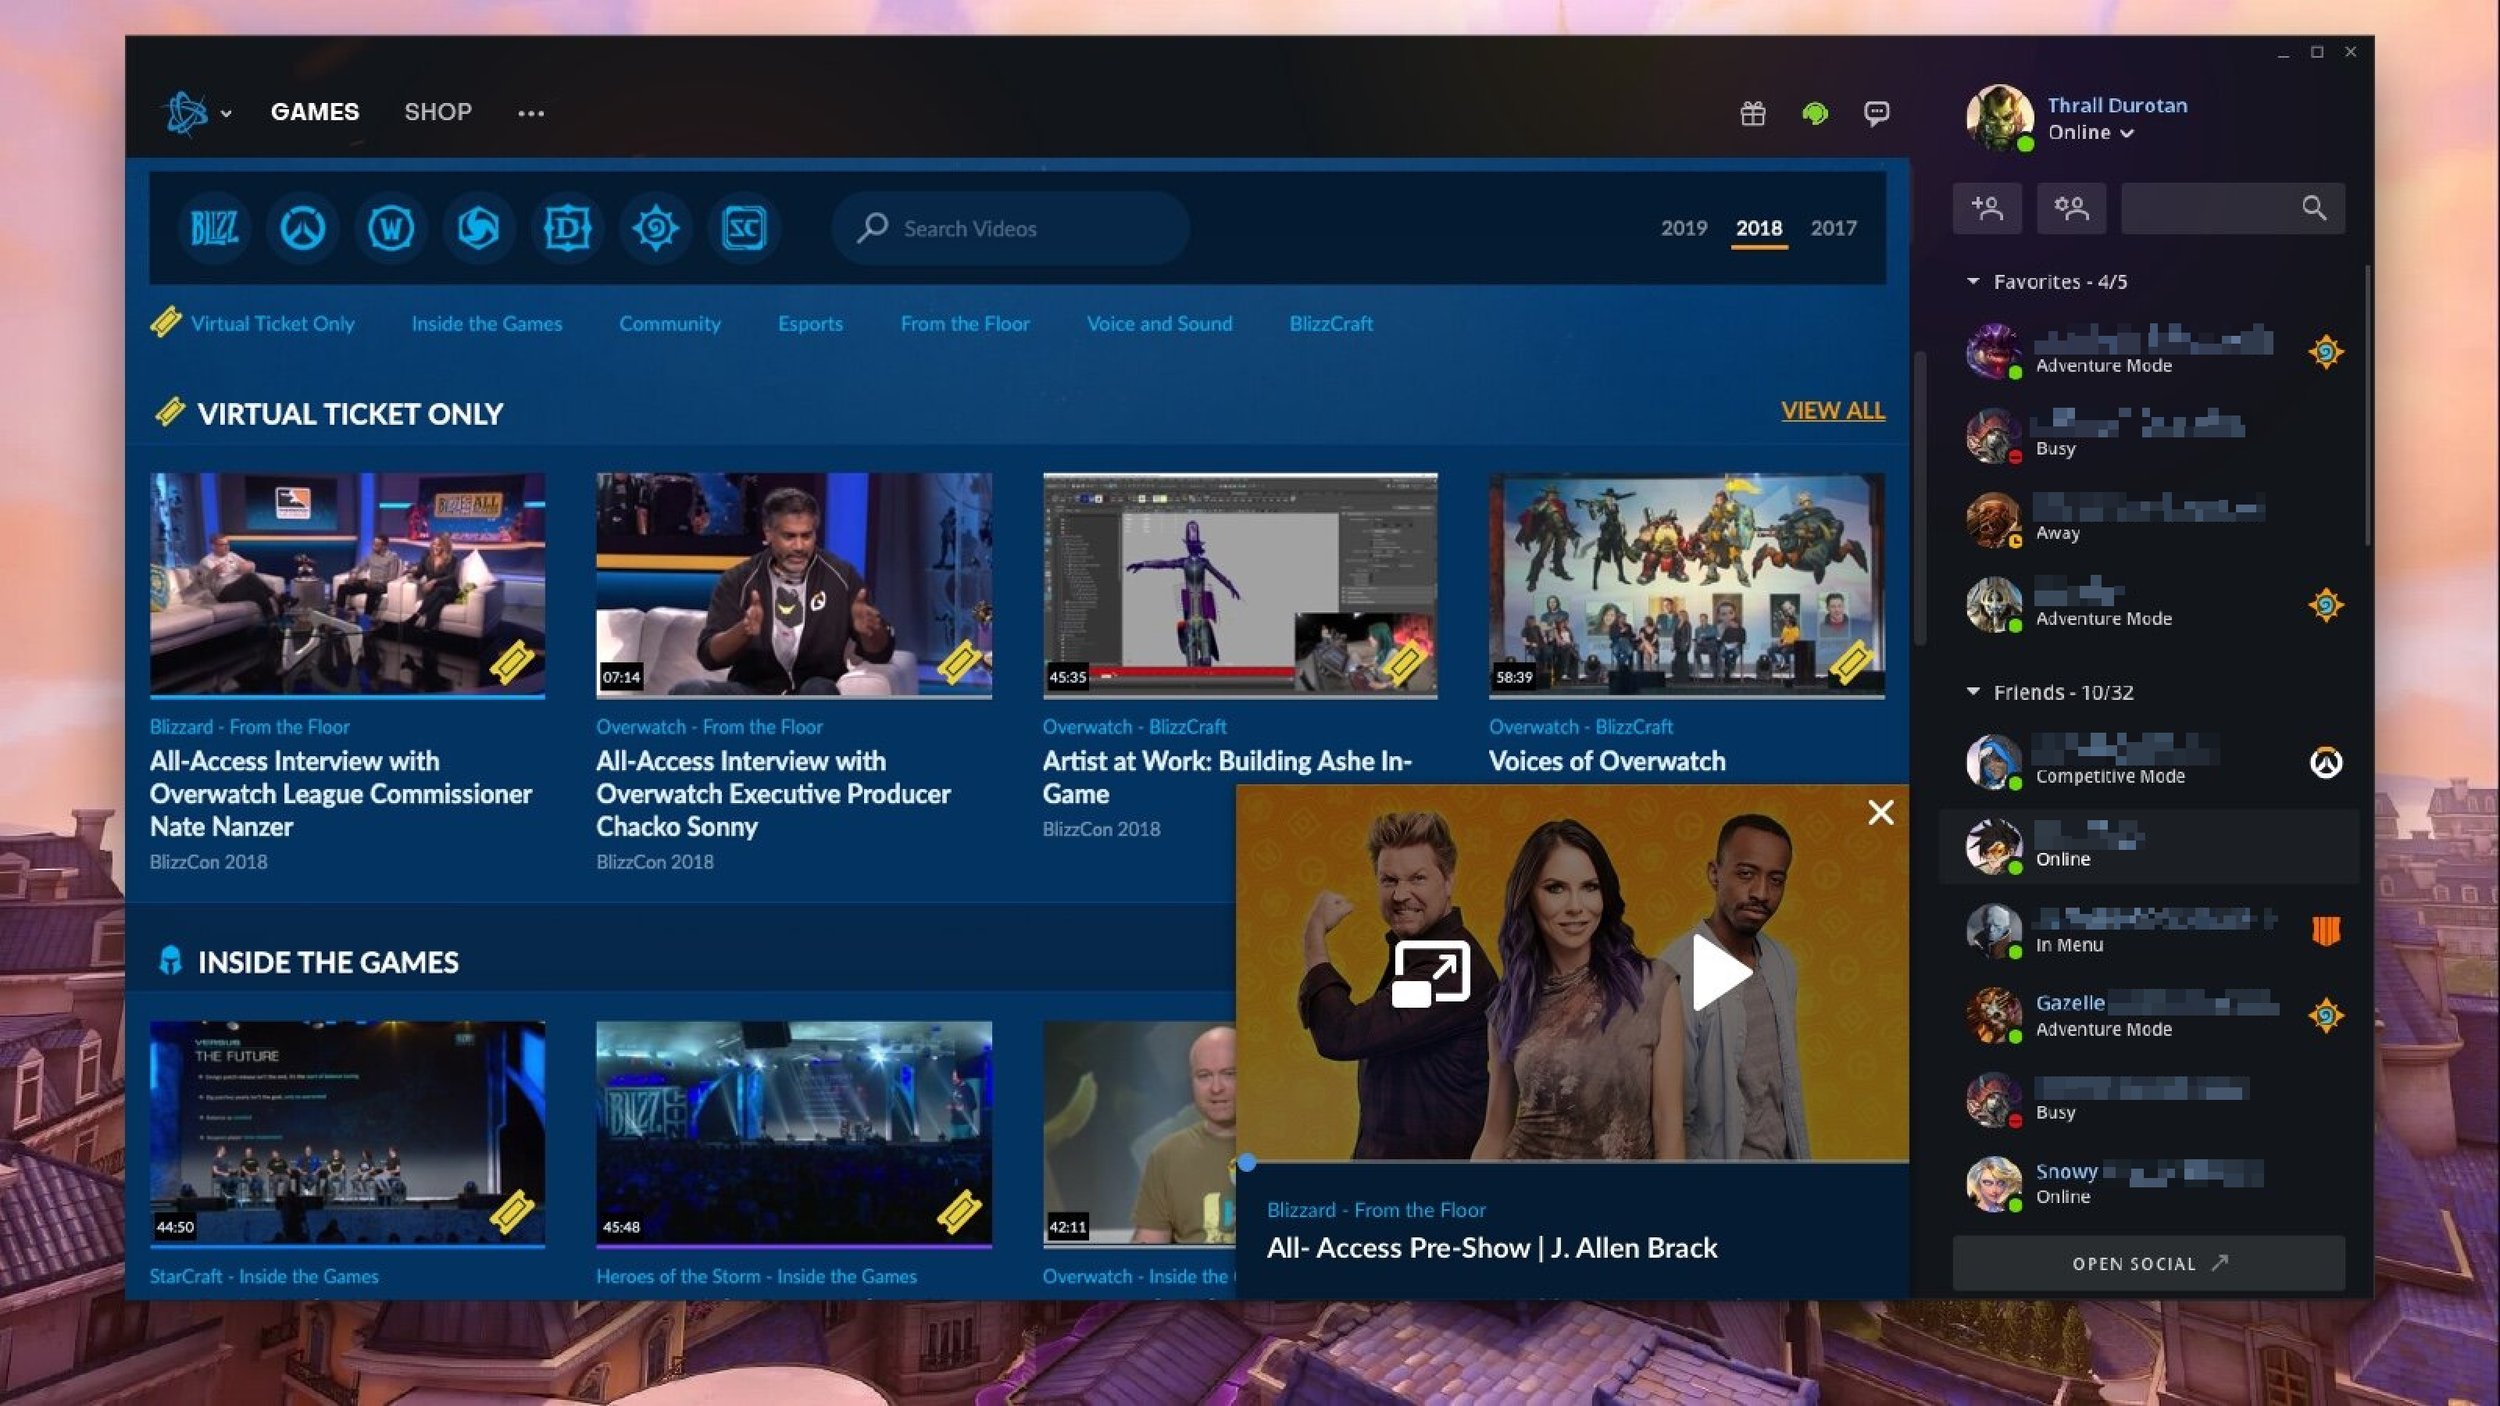Screen dimensions: 2500x1406
Task: Open the three-dot more menu
Action: [x=531, y=113]
